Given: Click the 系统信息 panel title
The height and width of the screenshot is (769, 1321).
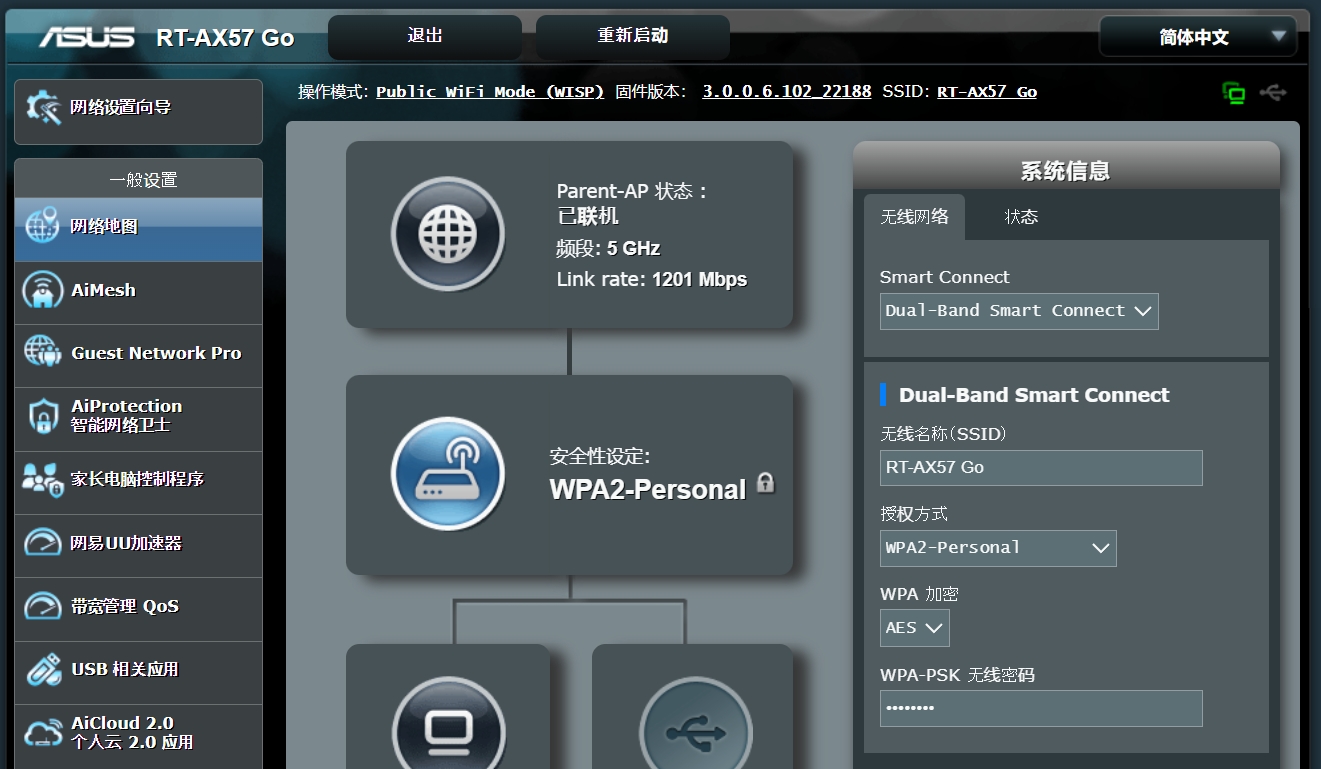Looking at the screenshot, I should [x=1065, y=171].
